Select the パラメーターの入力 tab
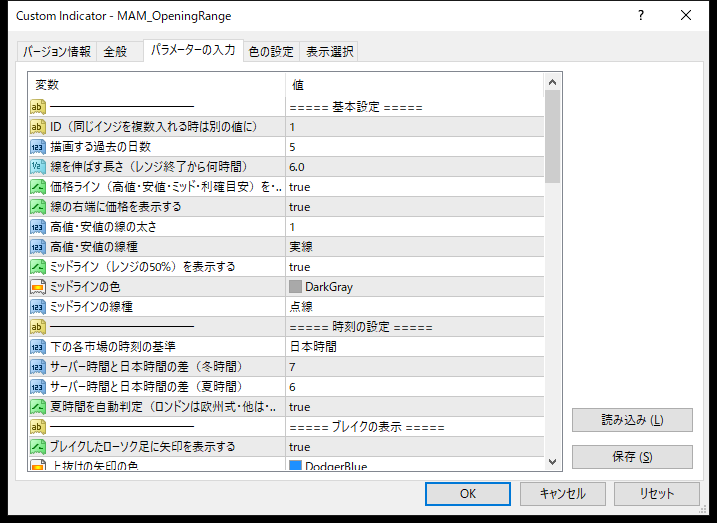This screenshot has width=717, height=523. click(x=193, y=50)
